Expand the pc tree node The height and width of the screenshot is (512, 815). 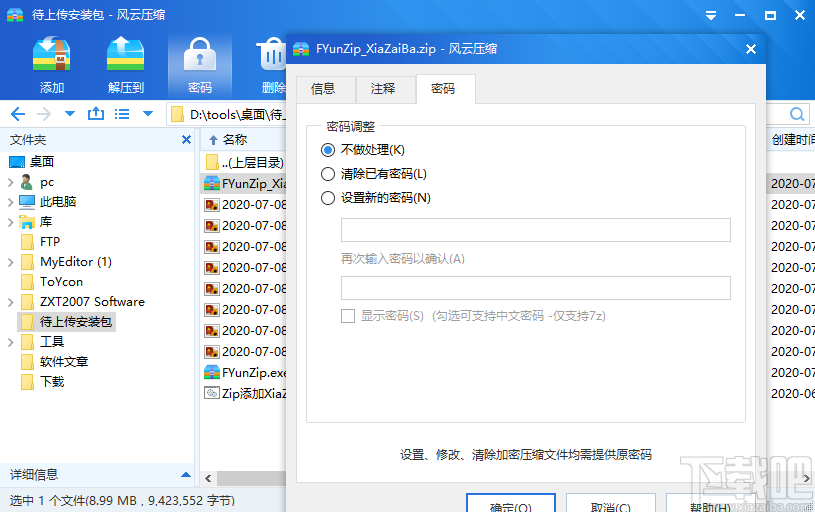[10, 182]
